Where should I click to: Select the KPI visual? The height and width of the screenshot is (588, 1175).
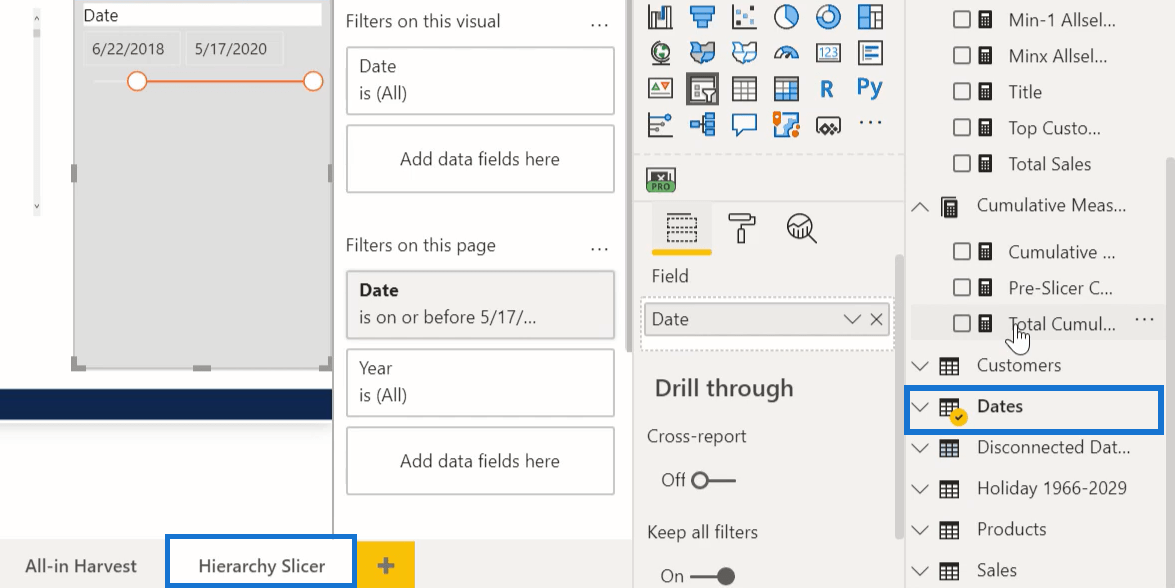pos(660,88)
